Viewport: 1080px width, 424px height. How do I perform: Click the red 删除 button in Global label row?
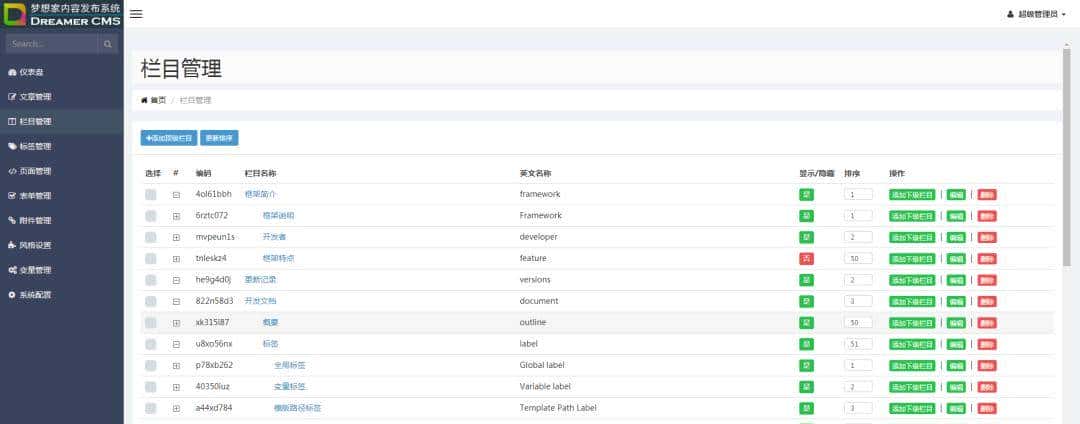coord(987,365)
